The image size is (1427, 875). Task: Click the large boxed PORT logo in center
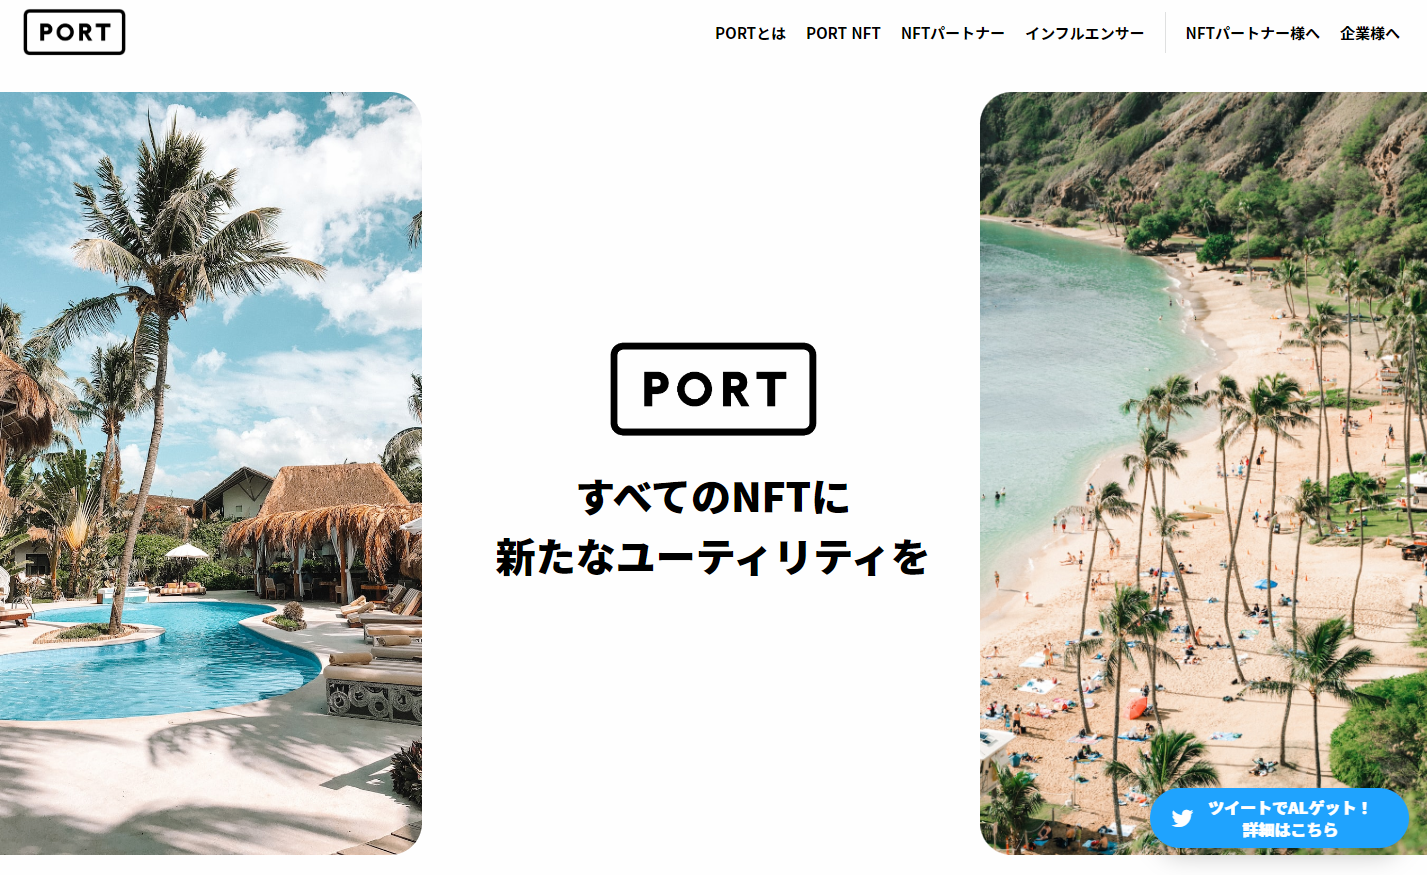click(713, 389)
